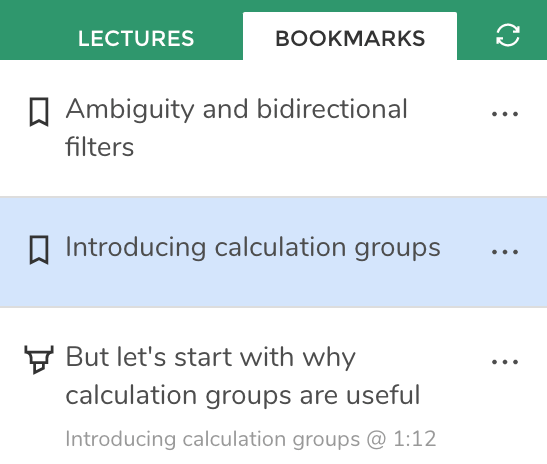Image resolution: width=547 pixels, height=464 pixels.
Task: Jump to Introducing calculation groups @ 1:12 timestamp
Action: tap(251, 439)
